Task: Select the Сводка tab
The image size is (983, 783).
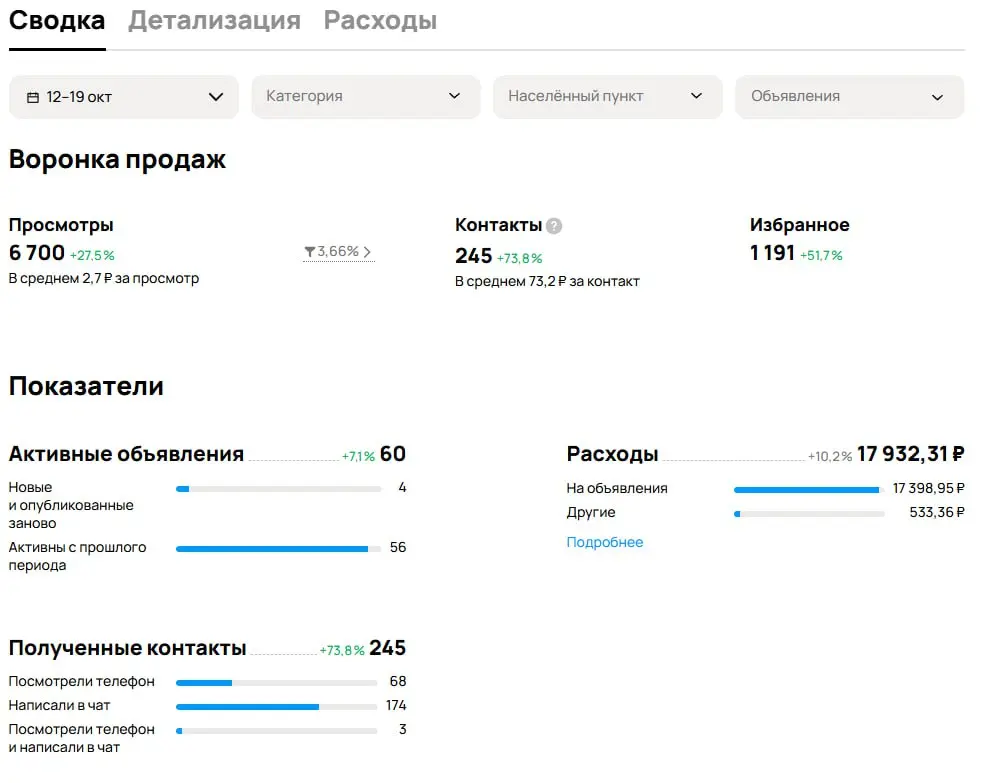Action: click(x=56, y=20)
